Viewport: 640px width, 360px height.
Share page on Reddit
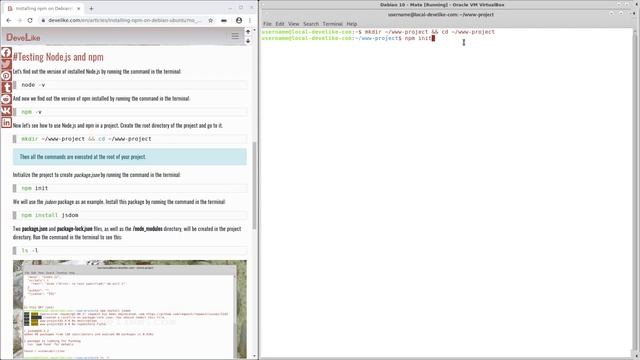pos(6,99)
